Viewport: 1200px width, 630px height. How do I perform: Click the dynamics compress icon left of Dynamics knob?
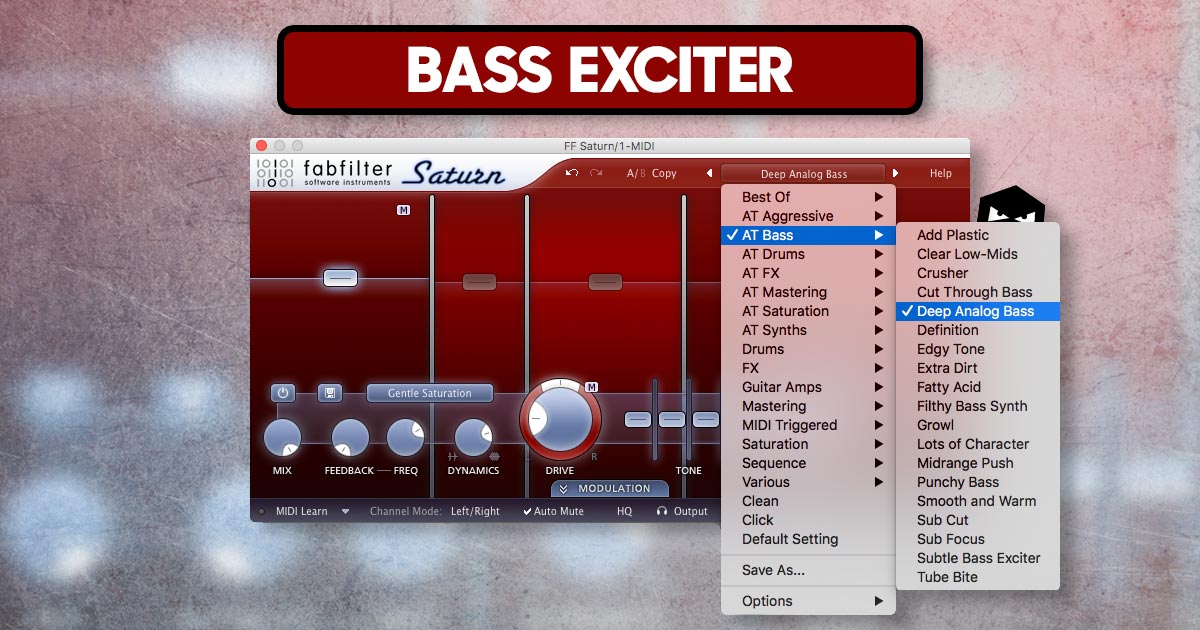click(x=451, y=455)
